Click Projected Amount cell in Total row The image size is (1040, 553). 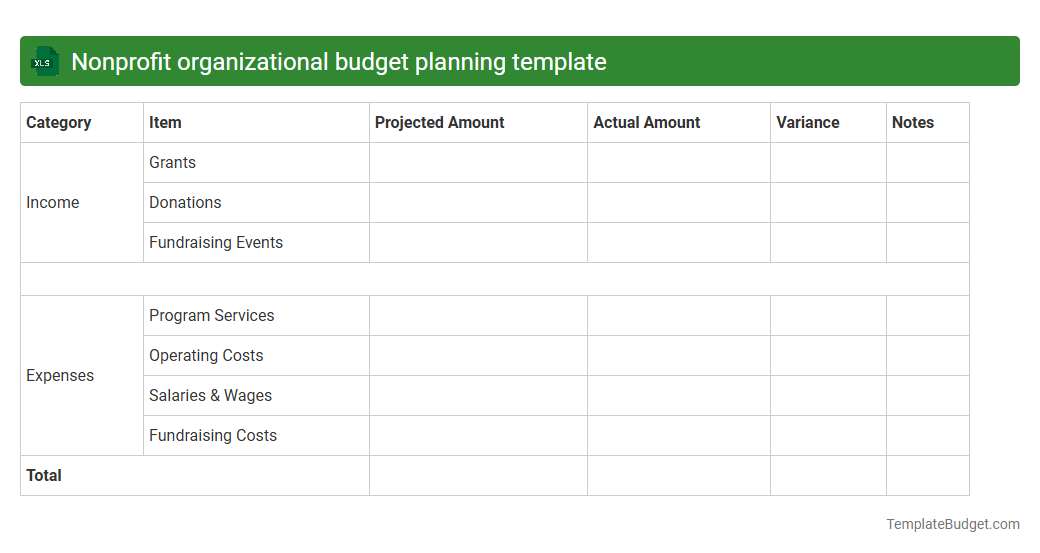tap(478, 475)
